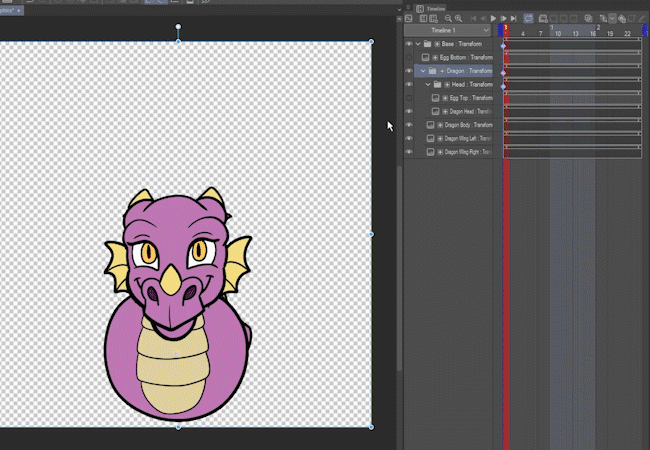Expand Transform tracks for Dragon Wing Left
This screenshot has width=650, height=450.
(439, 139)
